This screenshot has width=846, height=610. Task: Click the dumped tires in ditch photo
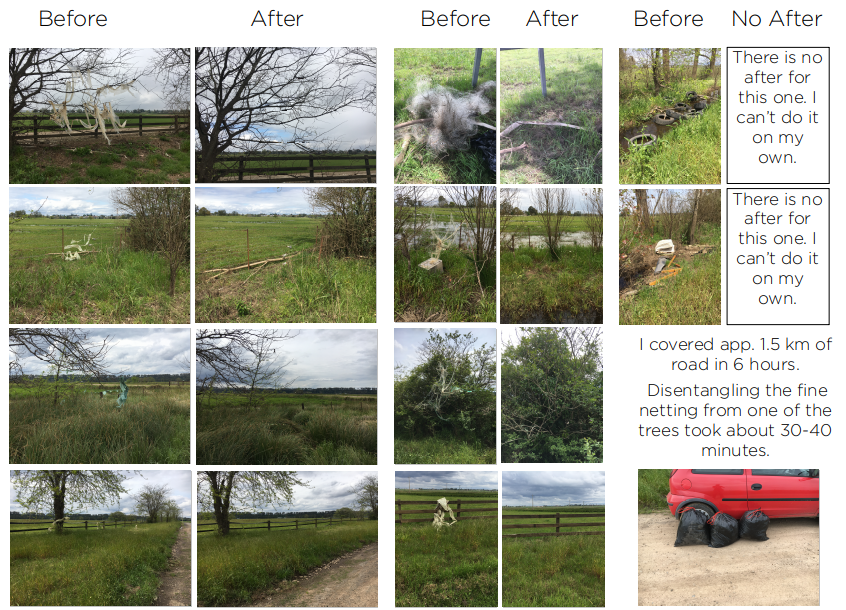point(670,116)
